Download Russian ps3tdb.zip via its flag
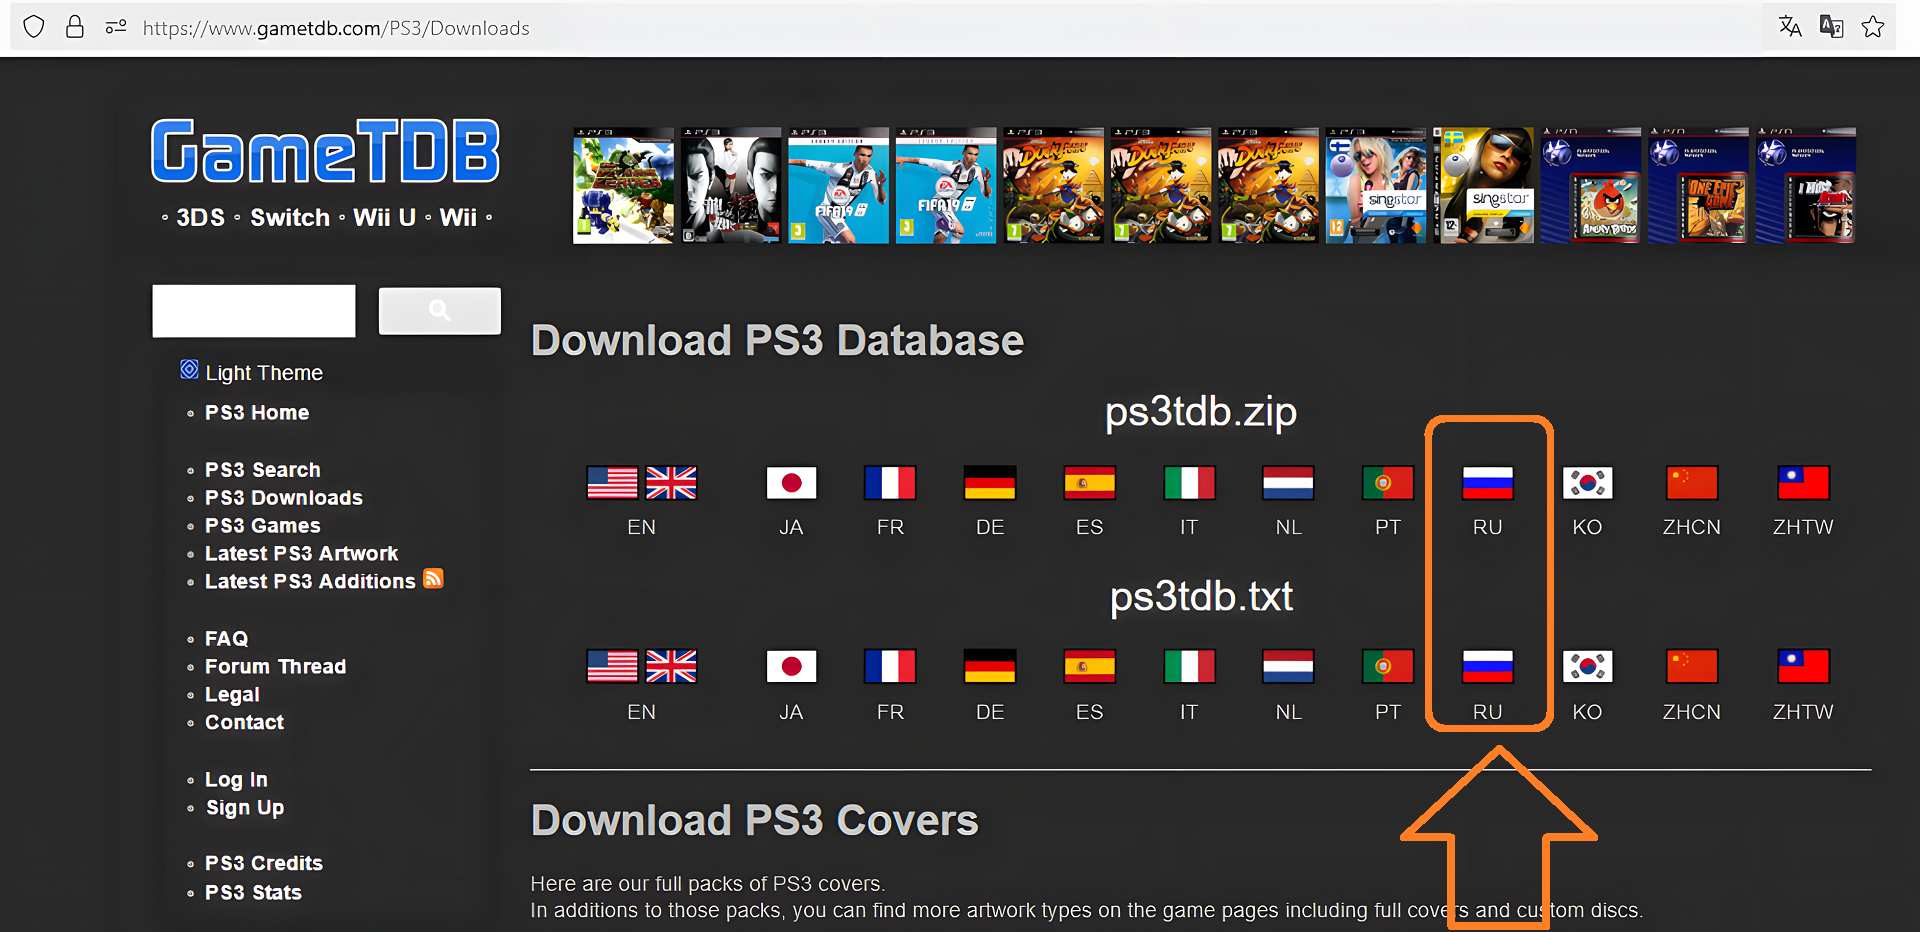 pyautogui.click(x=1488, y=483)
